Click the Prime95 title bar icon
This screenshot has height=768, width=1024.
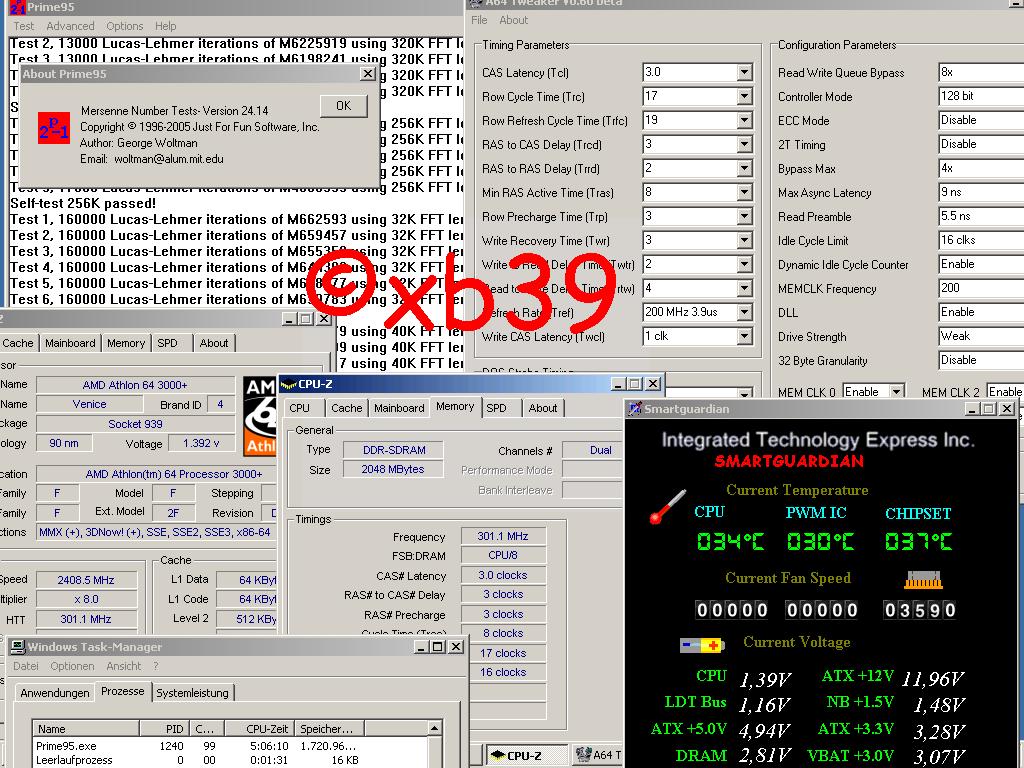(18, 7)
